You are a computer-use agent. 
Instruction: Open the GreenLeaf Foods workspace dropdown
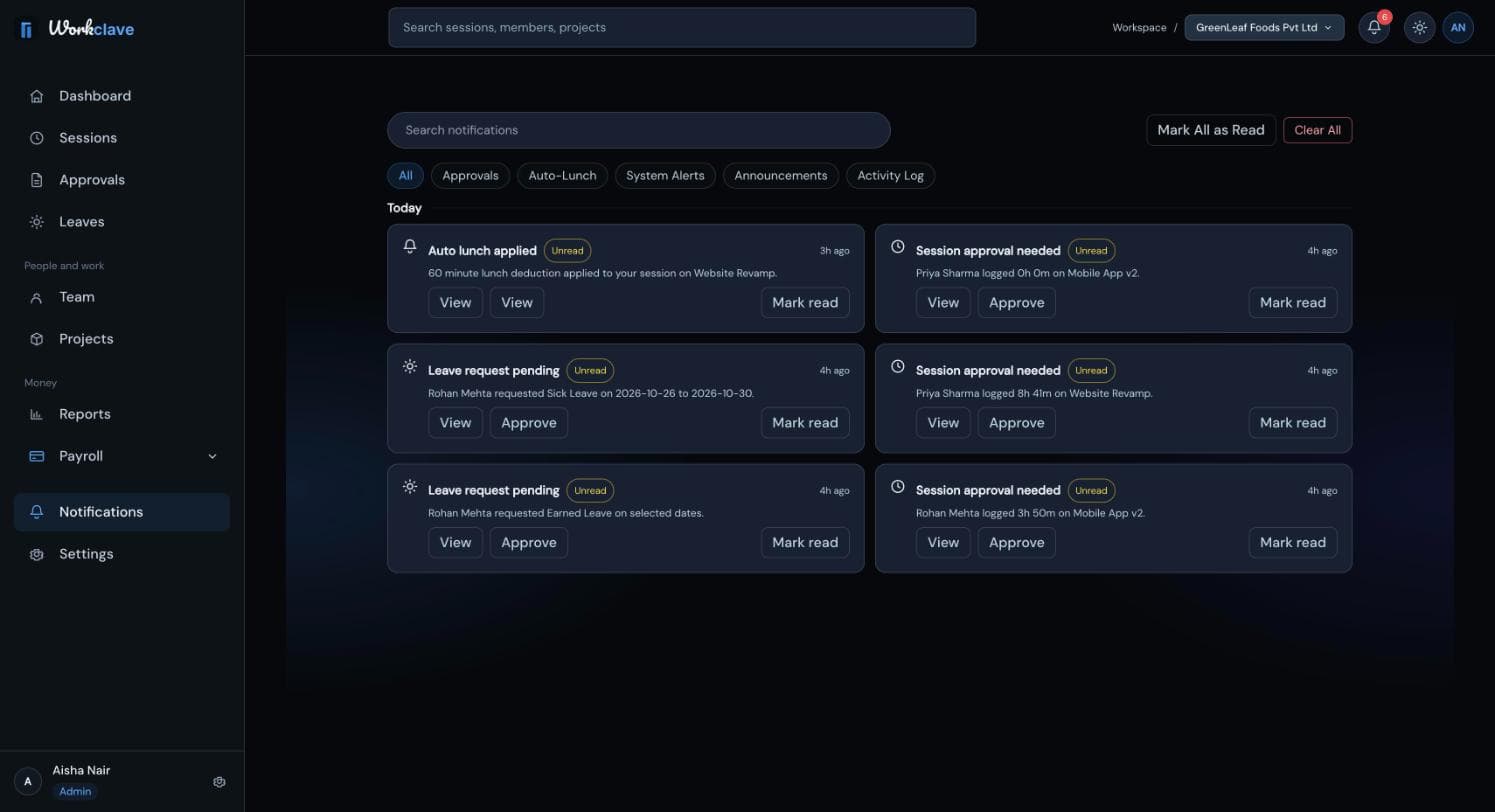point(1264,28)
